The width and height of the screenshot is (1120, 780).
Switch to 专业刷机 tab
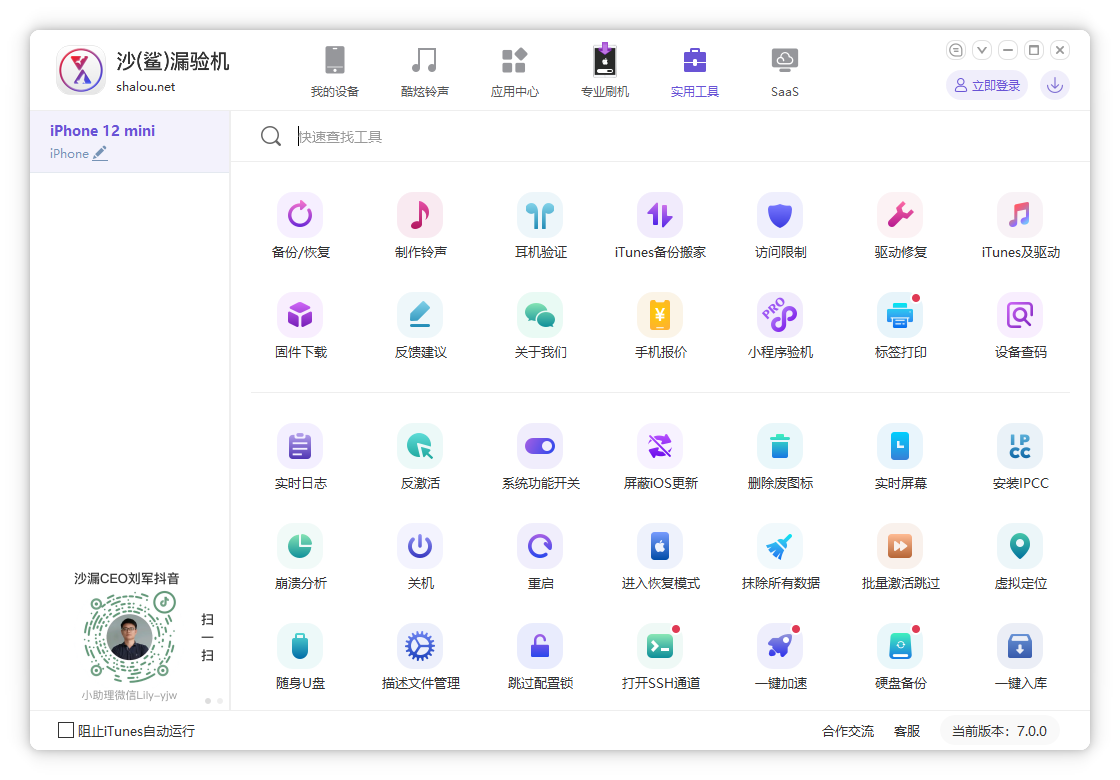(604, 71)
